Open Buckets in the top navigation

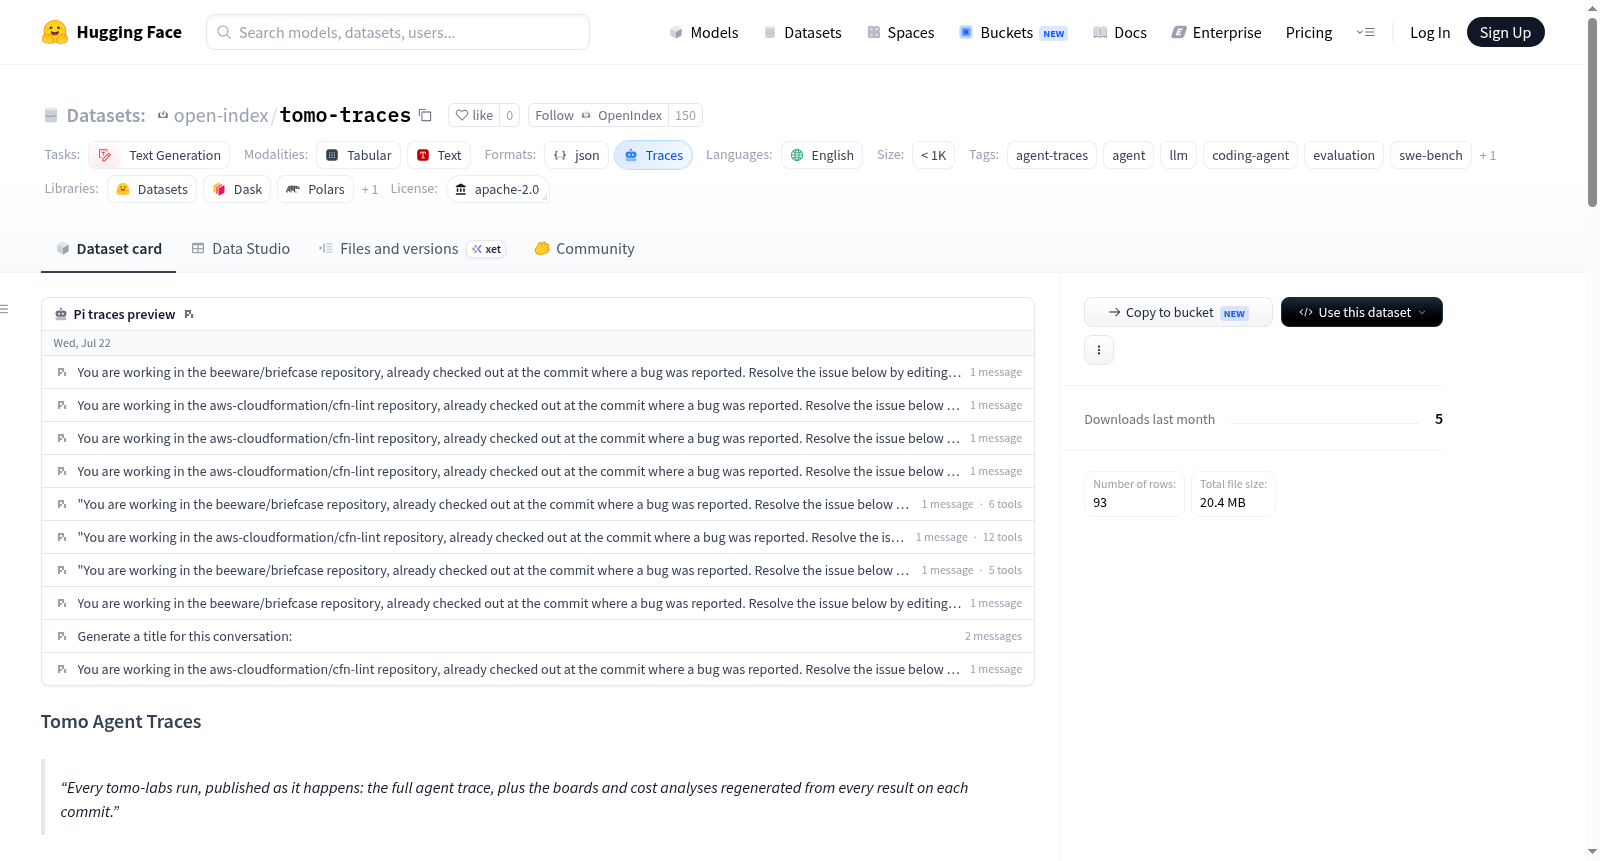[1013, 32]
